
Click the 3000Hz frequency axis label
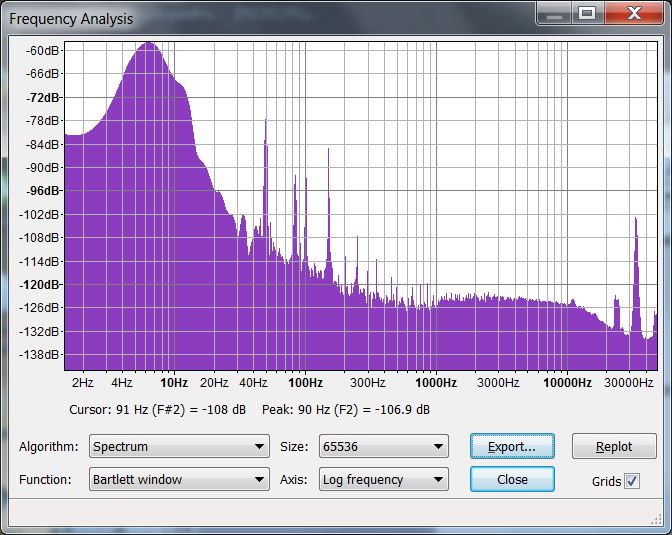click(x=498, y=382)
